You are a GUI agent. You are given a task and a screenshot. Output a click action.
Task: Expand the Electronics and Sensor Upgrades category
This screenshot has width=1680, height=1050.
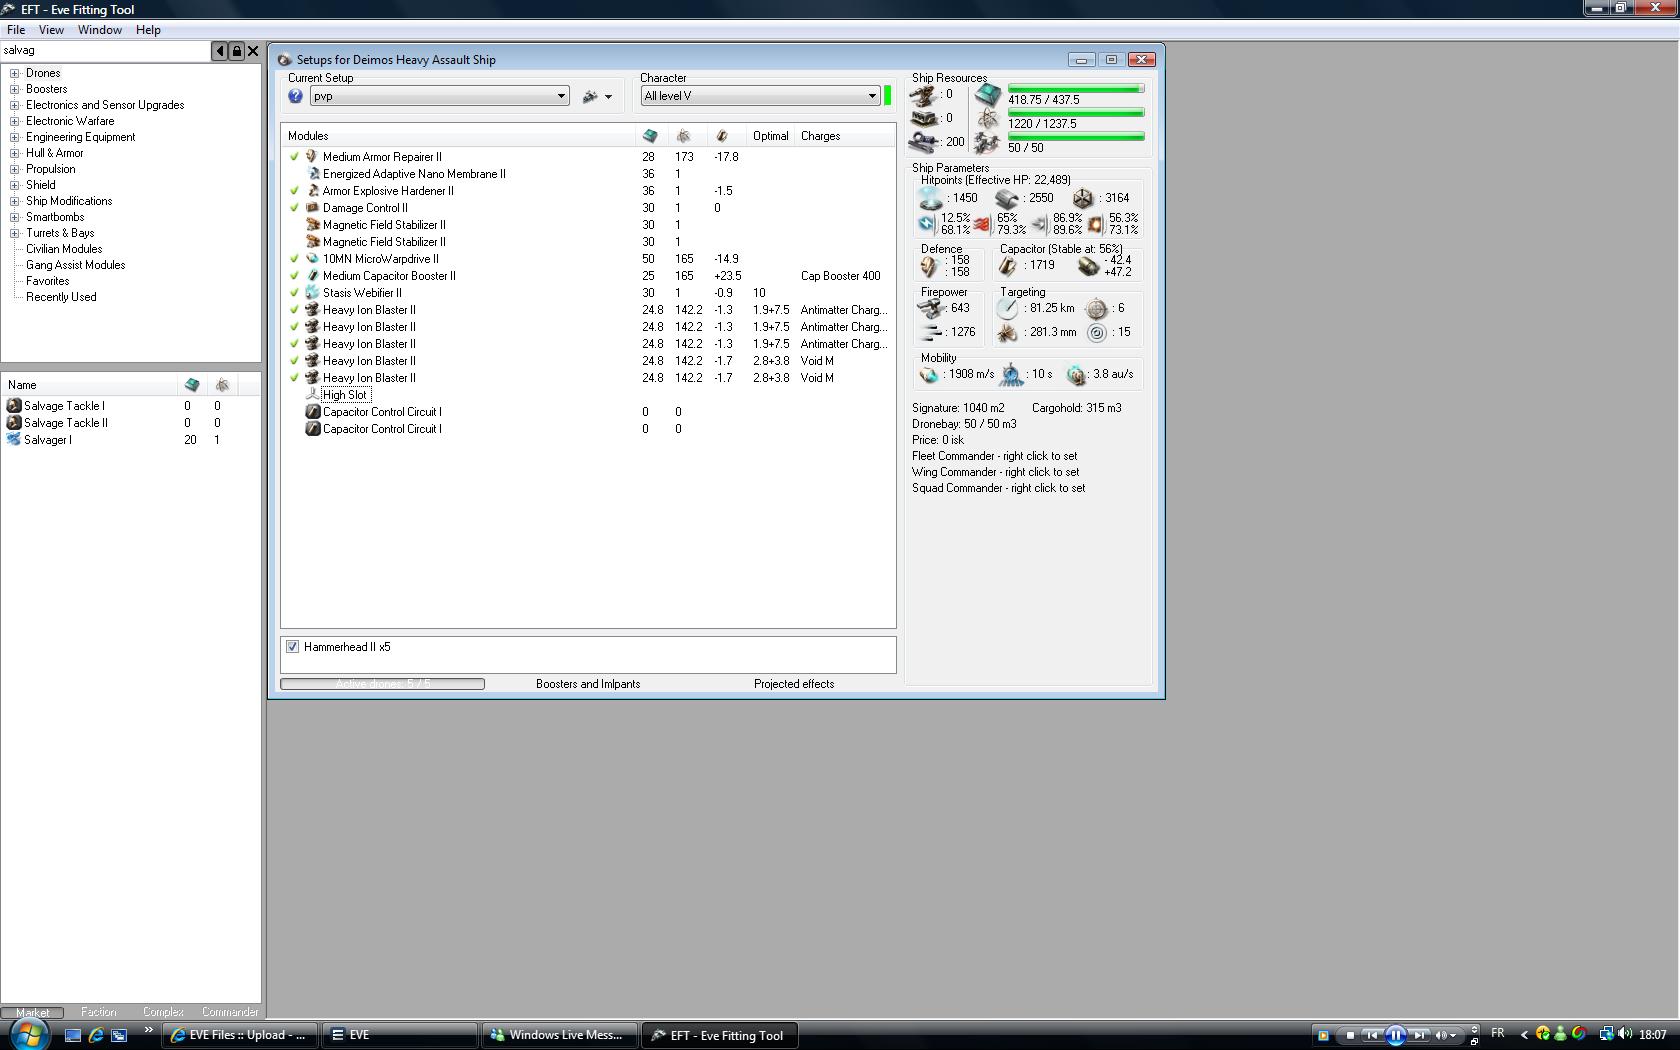15,105
